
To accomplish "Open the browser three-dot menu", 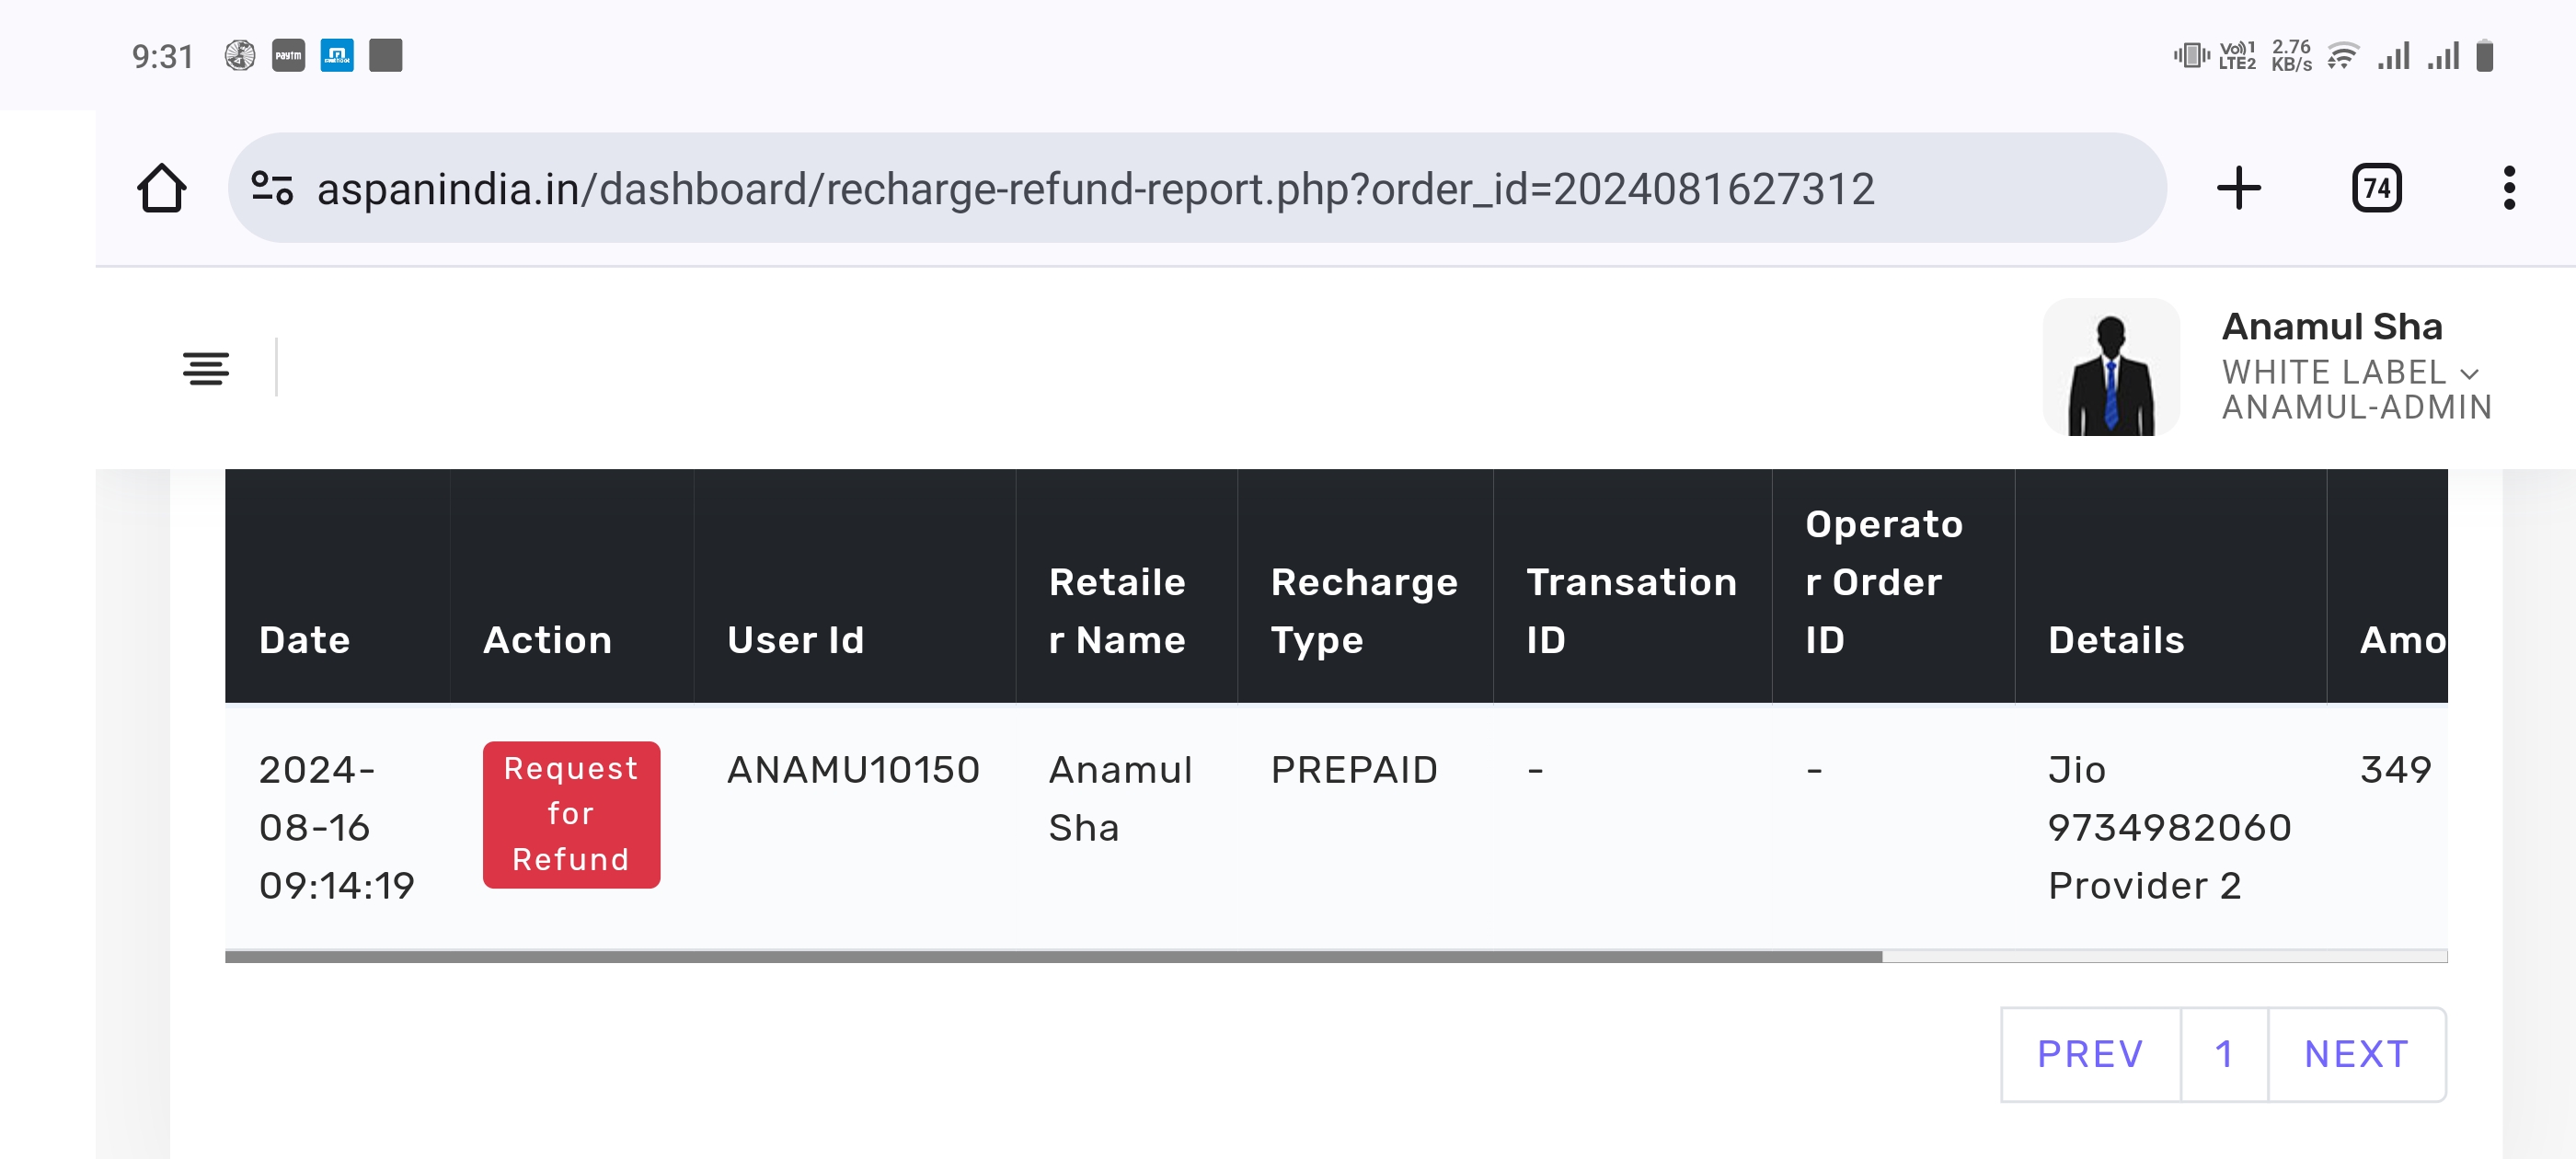I will point(2509,189).
